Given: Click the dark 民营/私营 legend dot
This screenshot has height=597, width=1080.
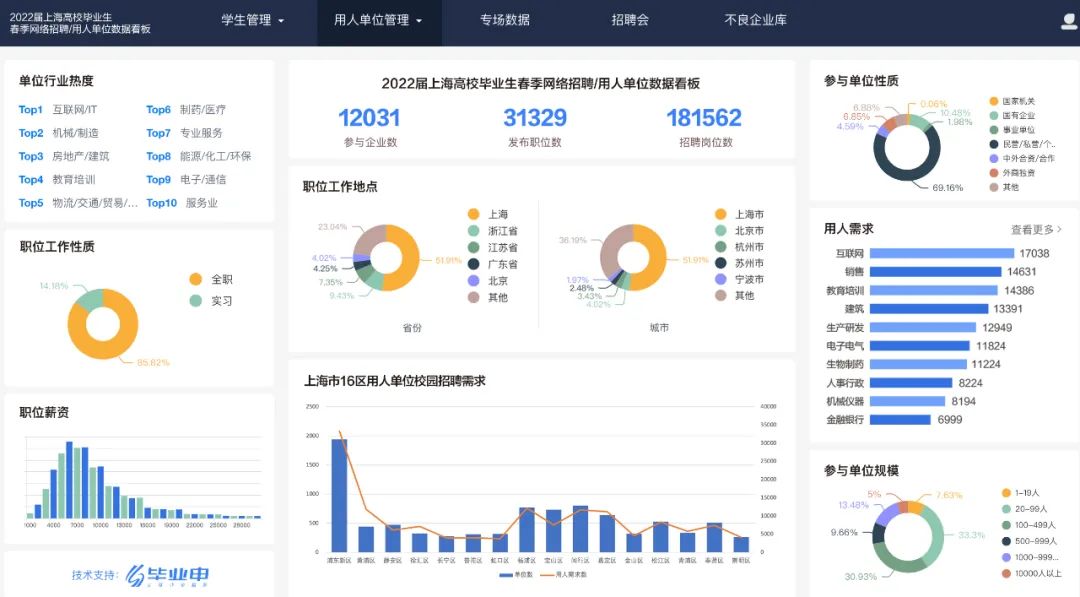Looking at the screenshot, I should pos(993,144).
